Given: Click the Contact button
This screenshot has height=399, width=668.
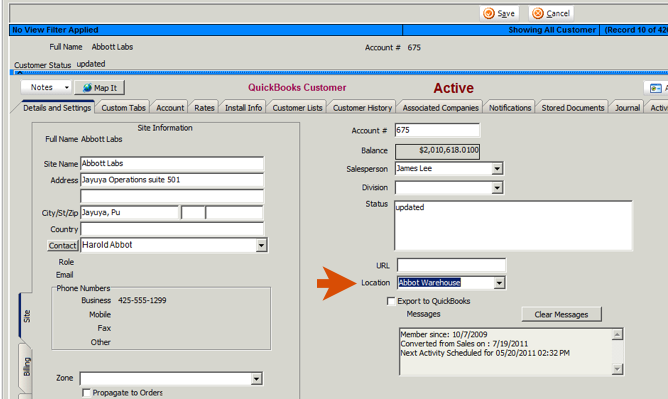Looking at the screenshot, I should point(62,245).
